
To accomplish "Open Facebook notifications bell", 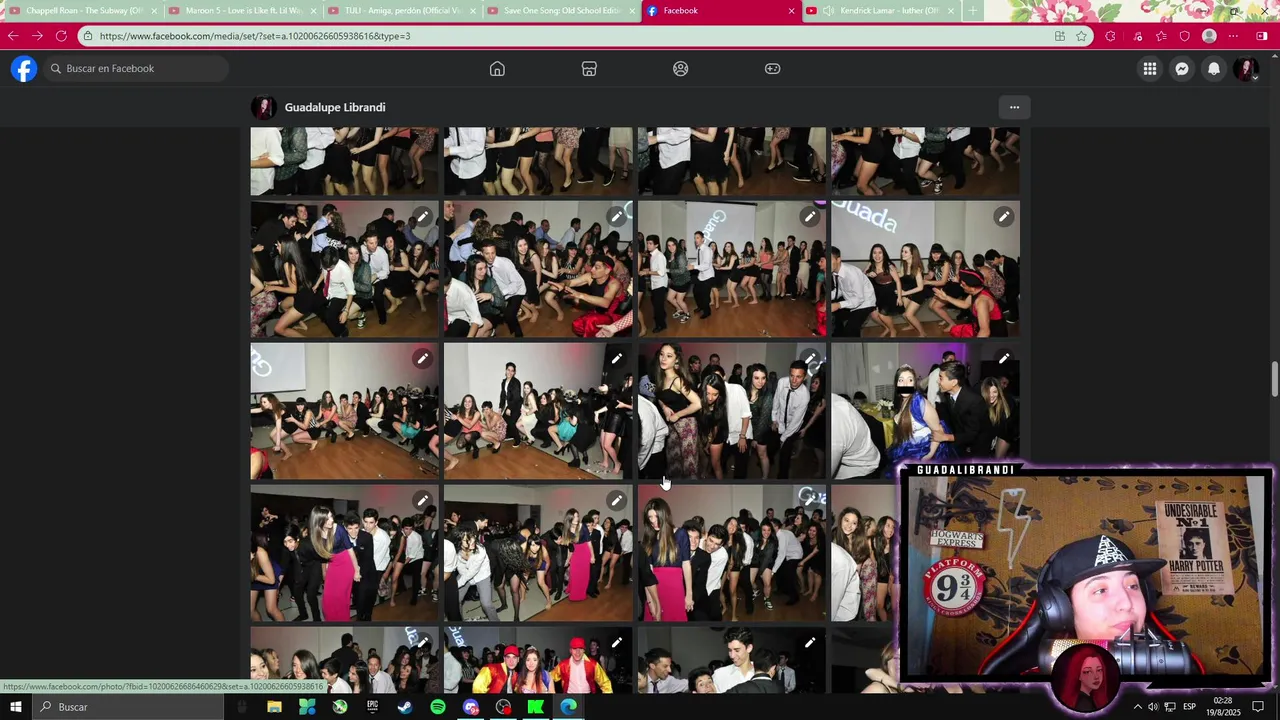I will pyautogui.click(x=1214, y=69).
